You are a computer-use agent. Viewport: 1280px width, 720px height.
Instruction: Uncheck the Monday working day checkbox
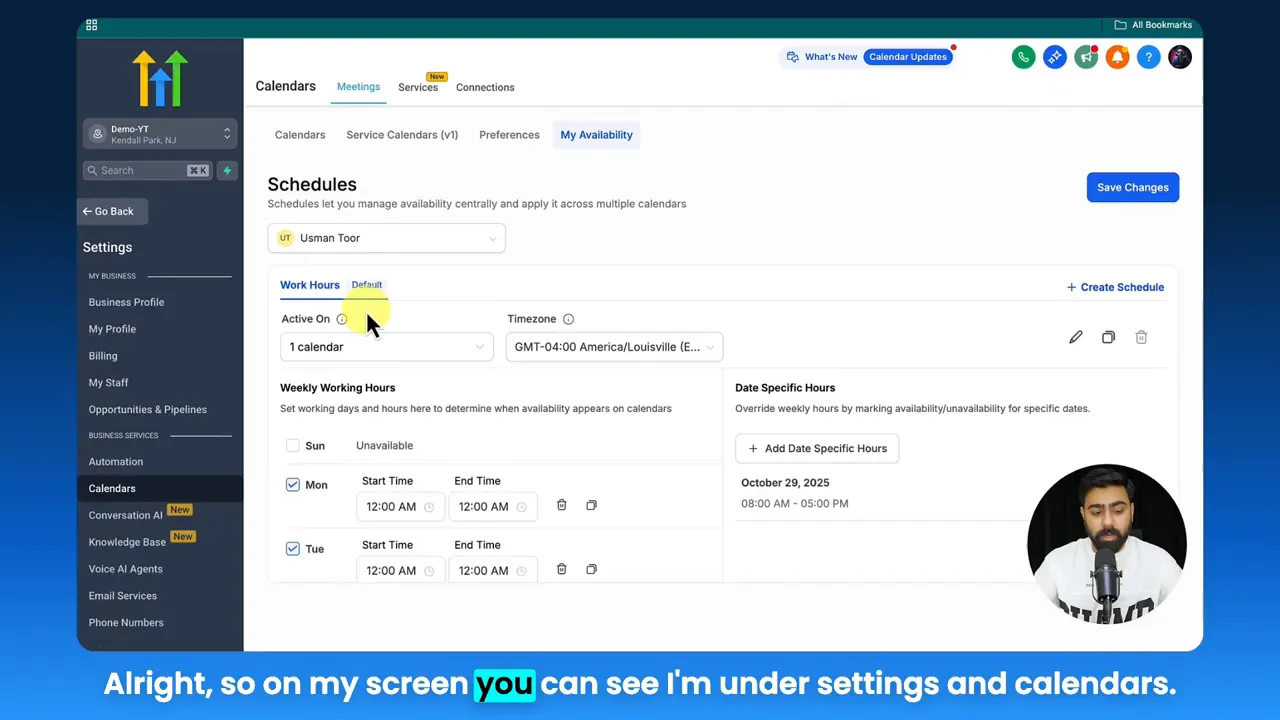point(292,484)
